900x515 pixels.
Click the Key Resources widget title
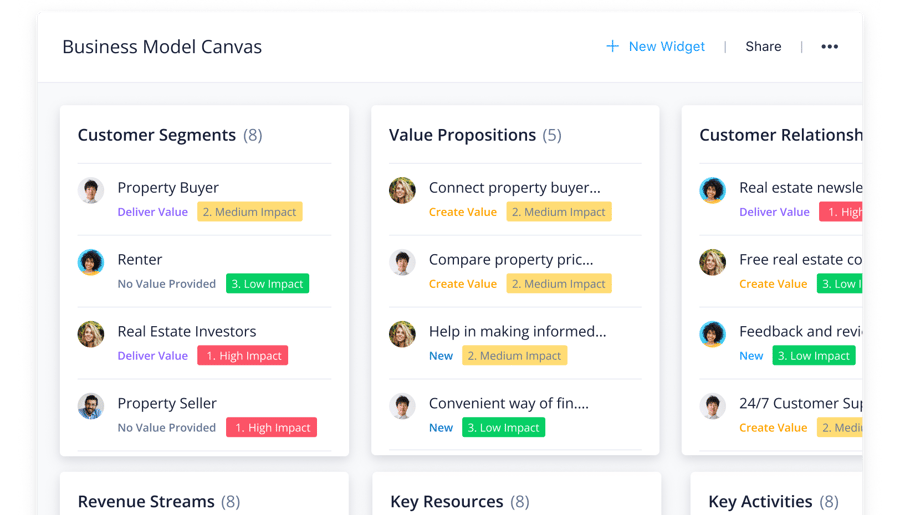pyautogui.click(x=447, y=501)
